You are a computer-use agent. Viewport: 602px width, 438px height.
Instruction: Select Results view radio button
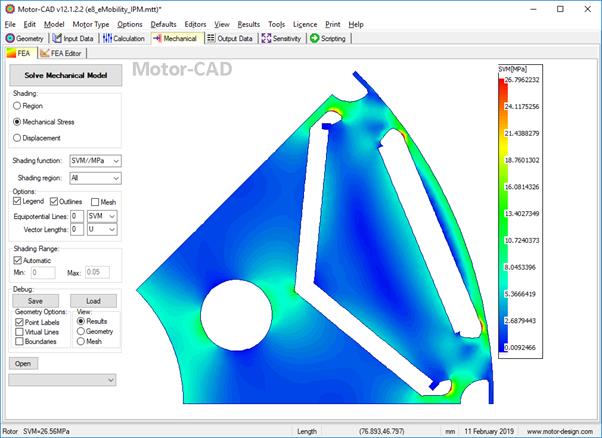click(x=81, y=321)
